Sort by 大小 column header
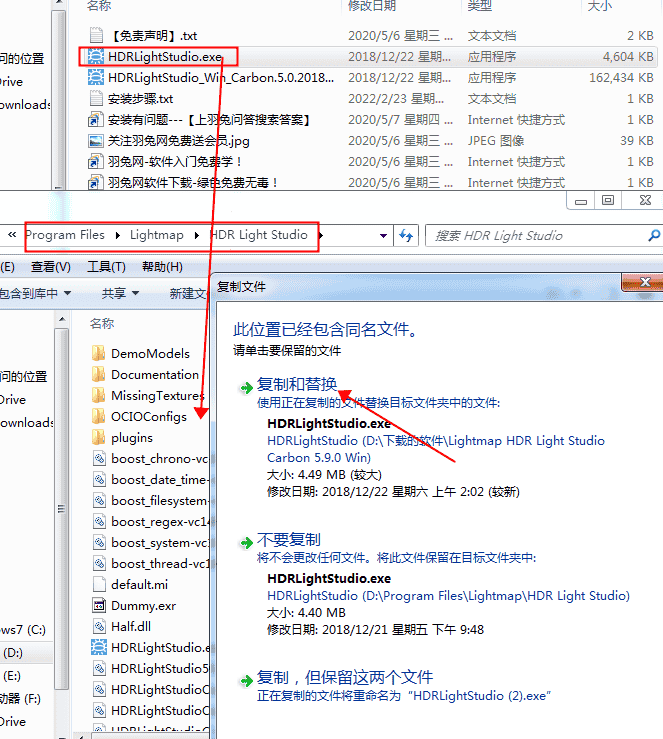Image resolution: width=663 pixels, height=739 pixels. pos(599,6)
